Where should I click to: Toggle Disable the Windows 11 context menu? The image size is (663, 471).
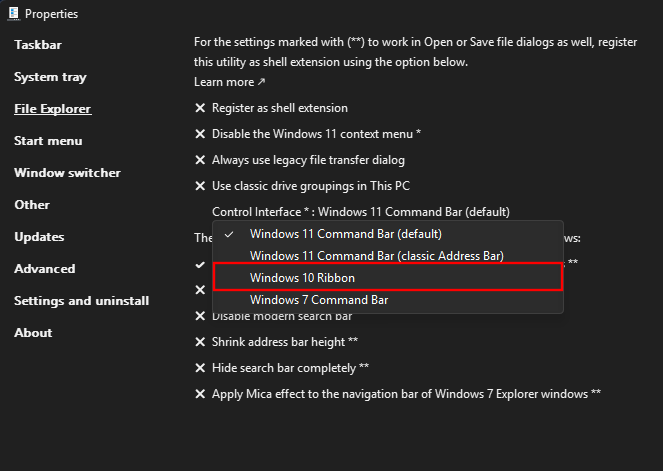point(315,134)
